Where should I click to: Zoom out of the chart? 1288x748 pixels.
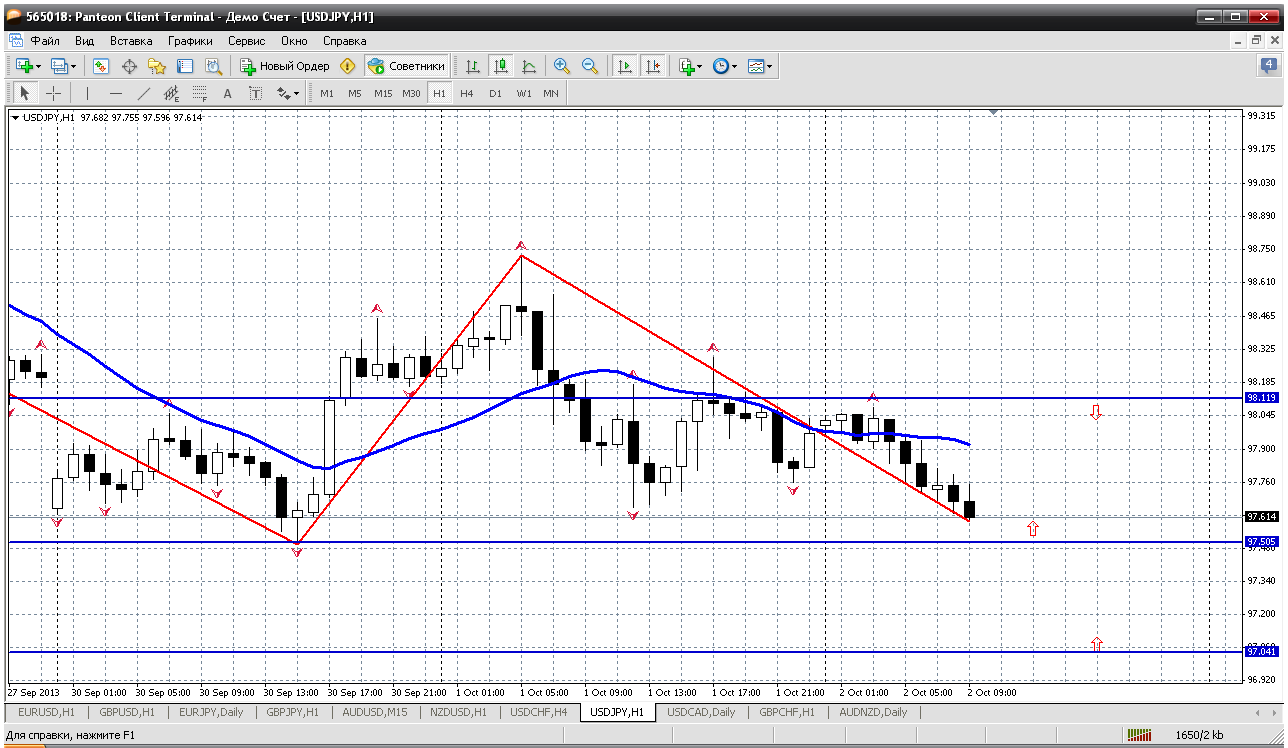pos(590,66)
